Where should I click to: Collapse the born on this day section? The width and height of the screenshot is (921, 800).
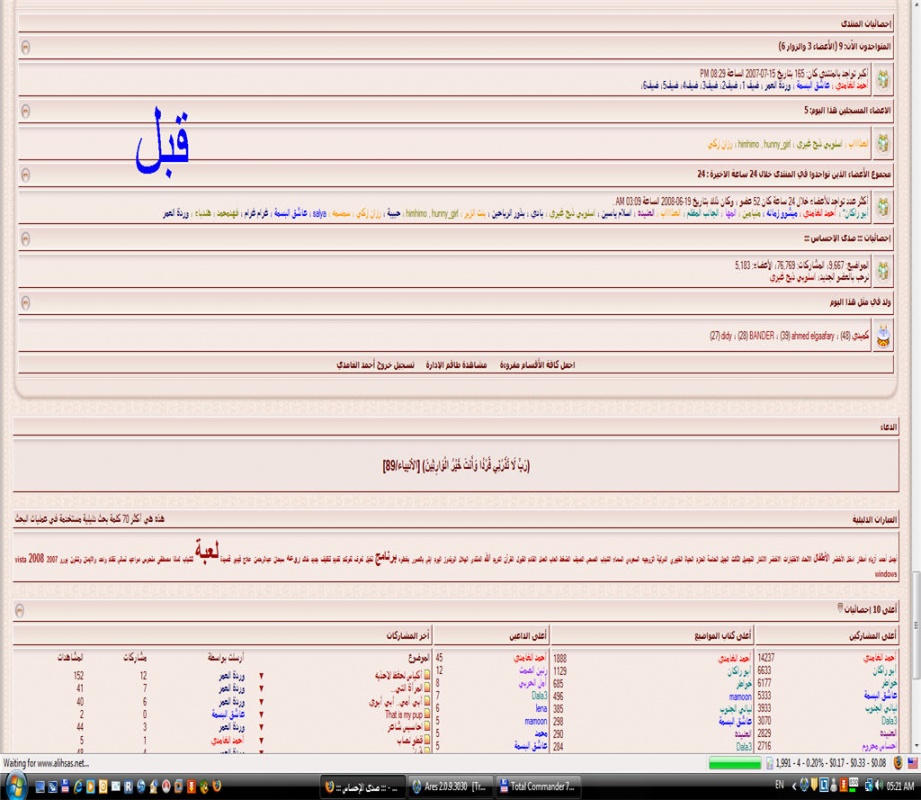pos(25,302)
